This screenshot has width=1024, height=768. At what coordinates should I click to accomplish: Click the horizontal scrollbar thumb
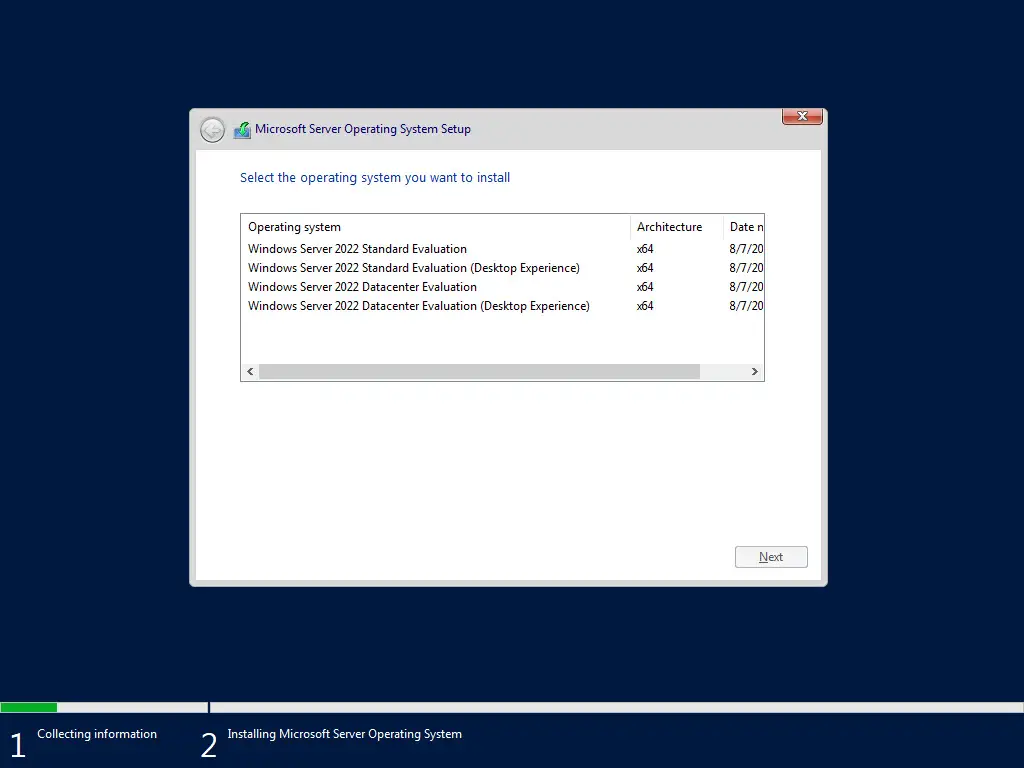click(x=480, y=371)
